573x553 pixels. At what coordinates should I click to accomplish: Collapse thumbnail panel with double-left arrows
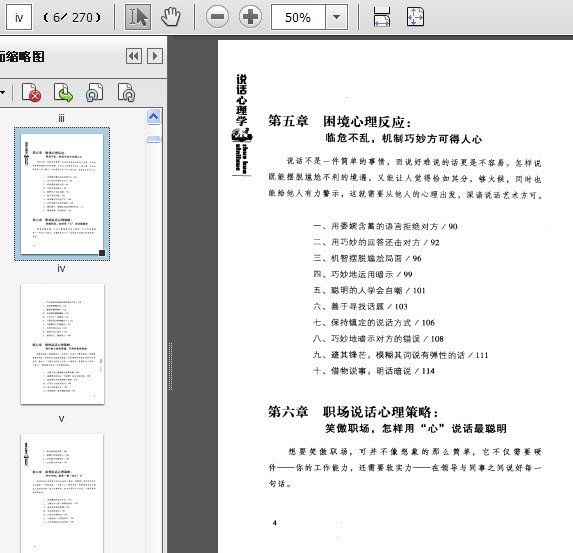[134, 56]
